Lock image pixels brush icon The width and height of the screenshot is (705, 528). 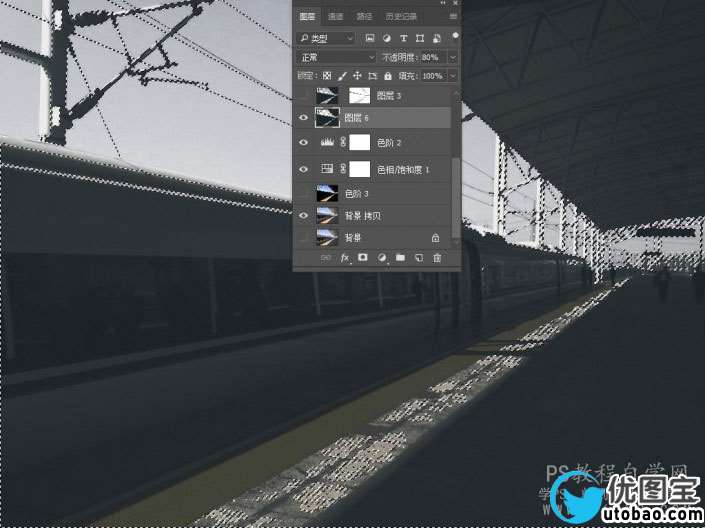pyautogui.click(x=342, y=76)
